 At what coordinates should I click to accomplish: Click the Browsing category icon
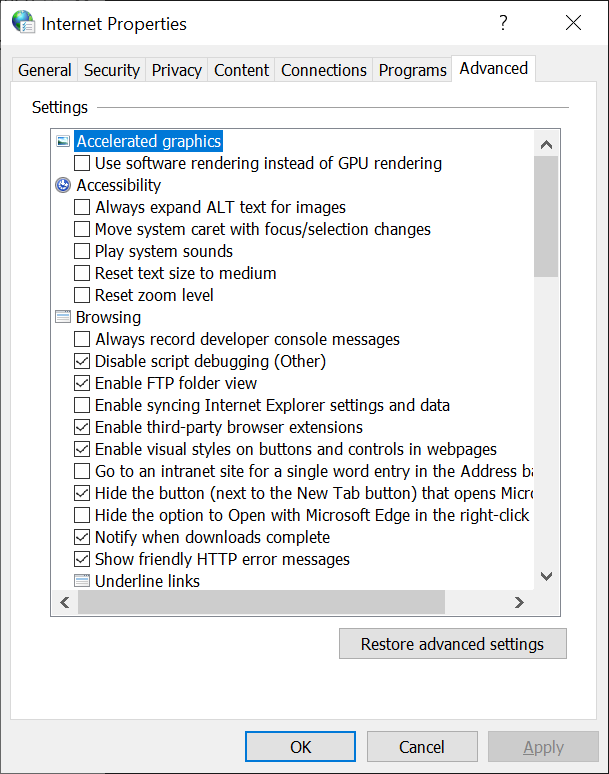(63, 317)
